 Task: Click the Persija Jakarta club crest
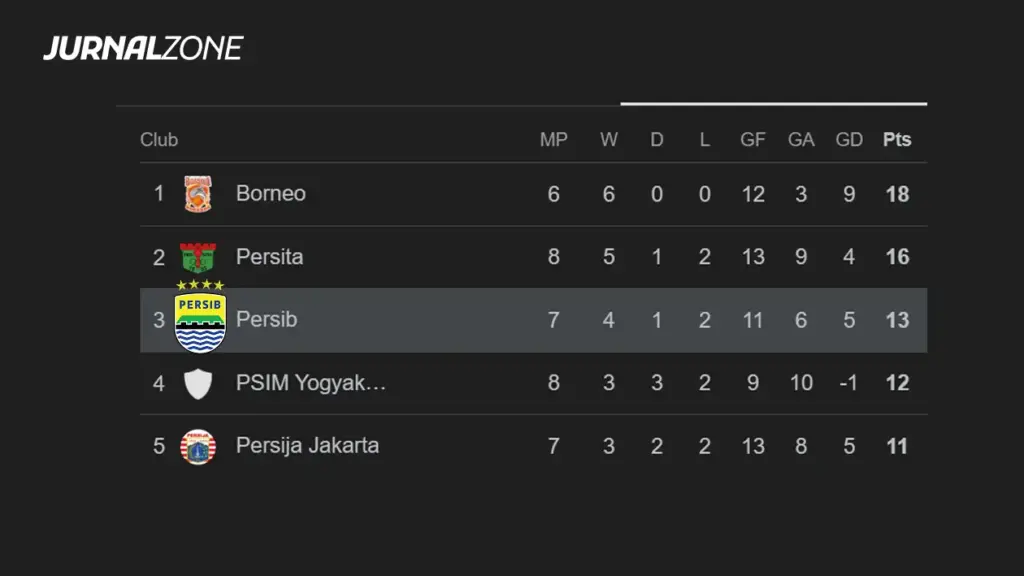point(198,446)
